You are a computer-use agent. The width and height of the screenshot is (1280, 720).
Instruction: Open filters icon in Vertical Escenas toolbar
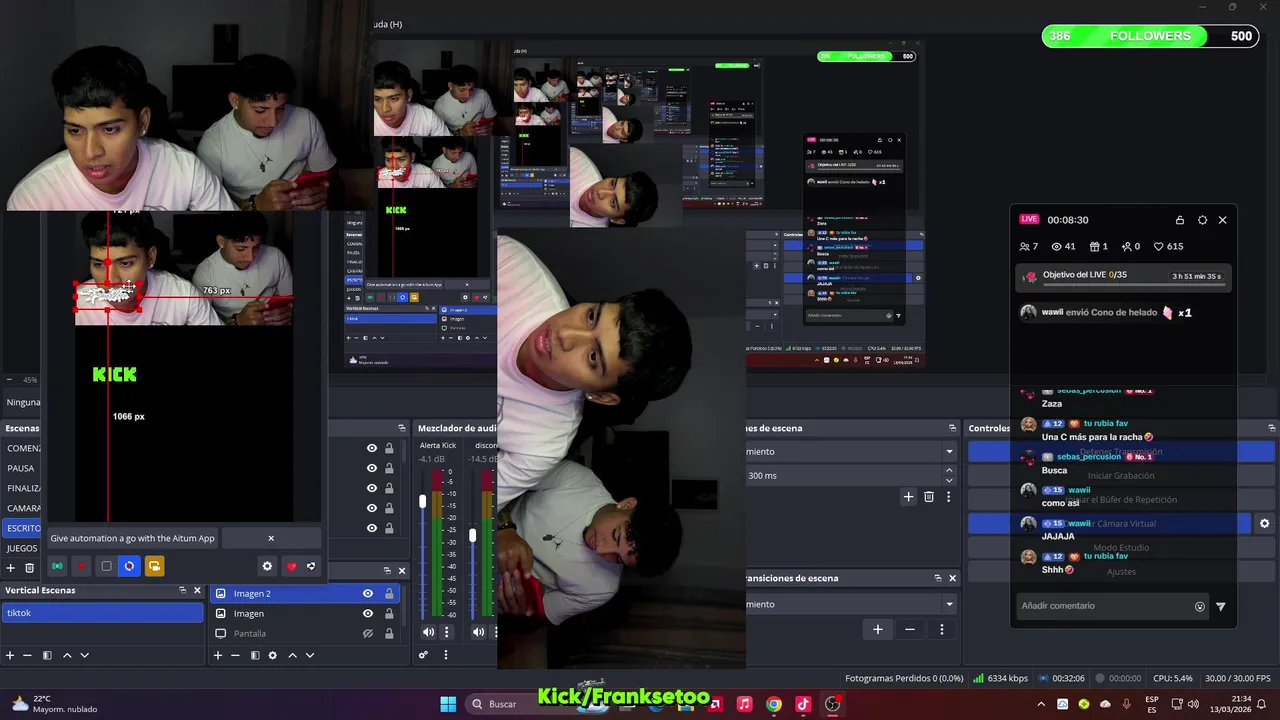pyautogui.click(x=47, y=655)
